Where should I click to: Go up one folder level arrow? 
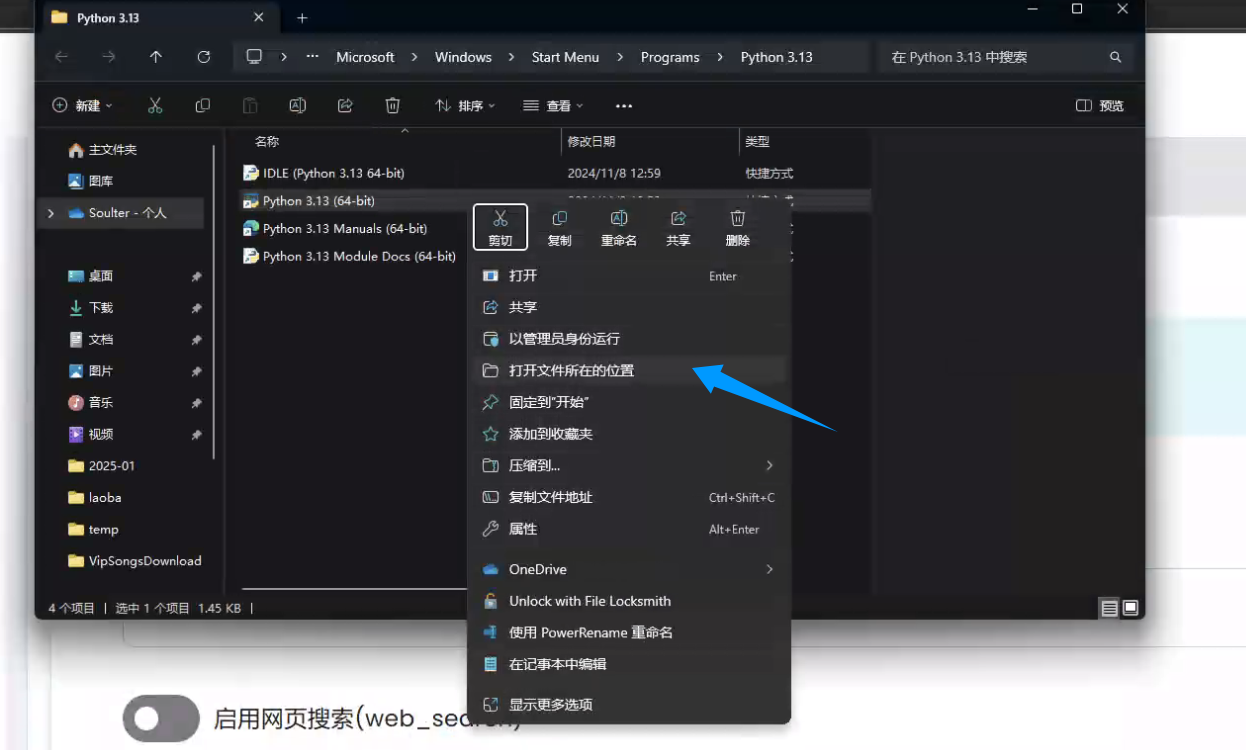[x=156, y=57]
